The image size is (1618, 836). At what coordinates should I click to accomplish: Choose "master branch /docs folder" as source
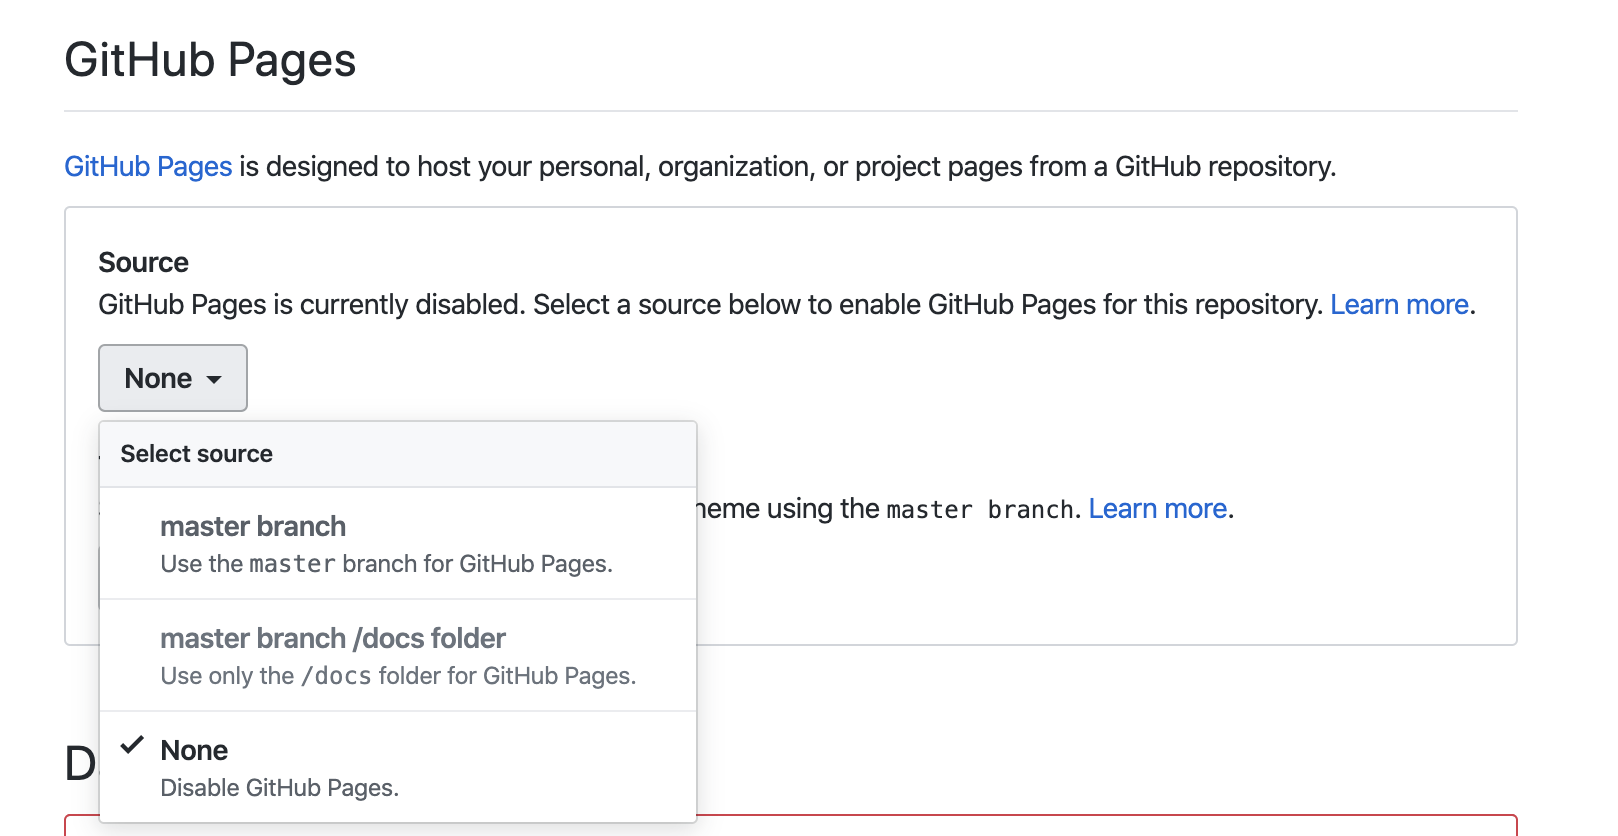(x=333, y=638)
